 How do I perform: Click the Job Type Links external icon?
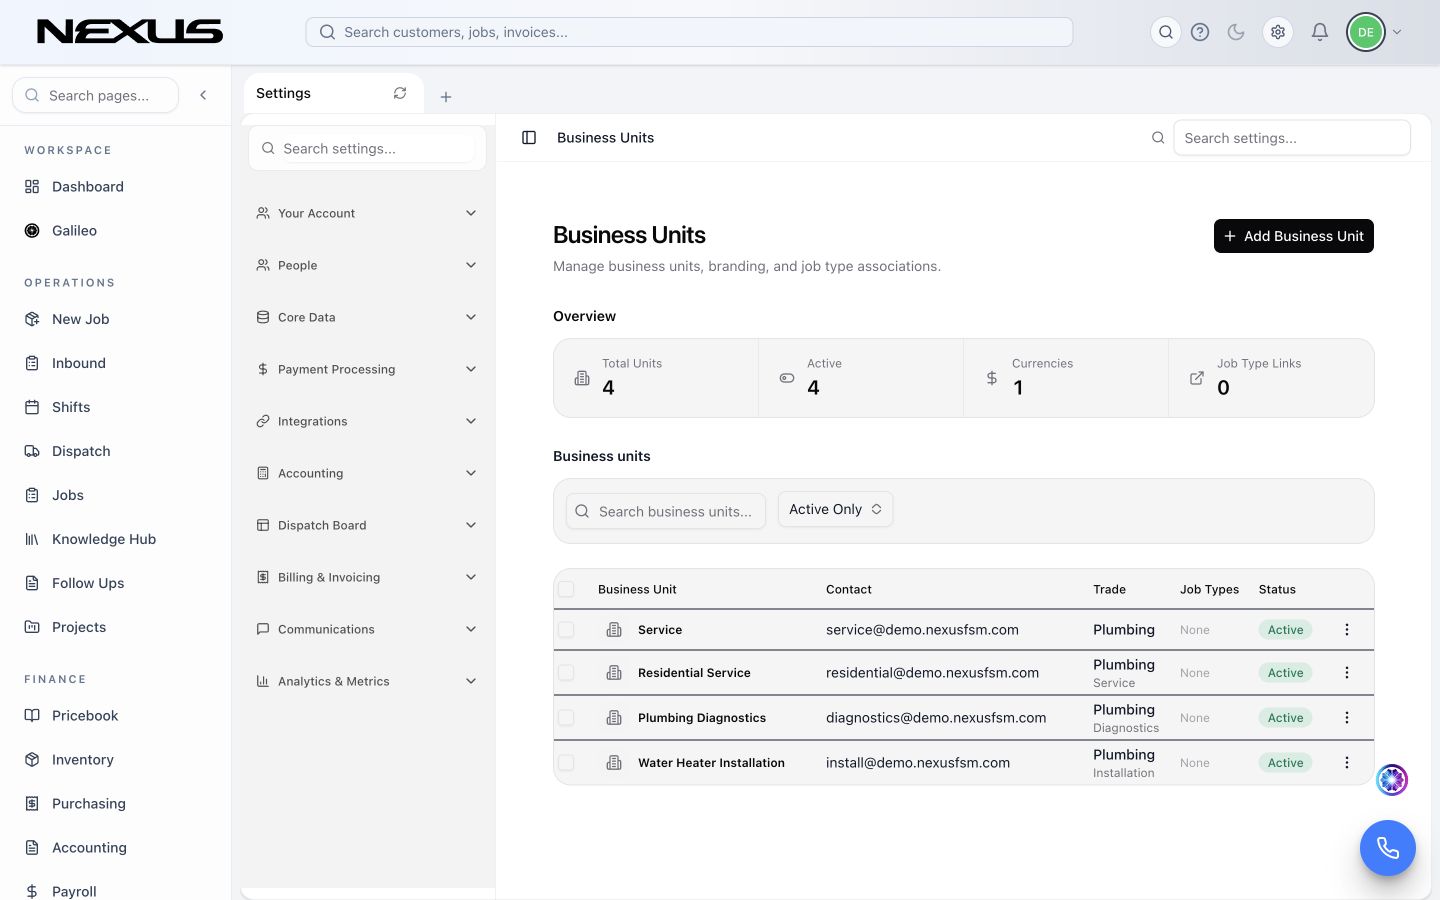pyautogui.click(x=1196, y=378)
